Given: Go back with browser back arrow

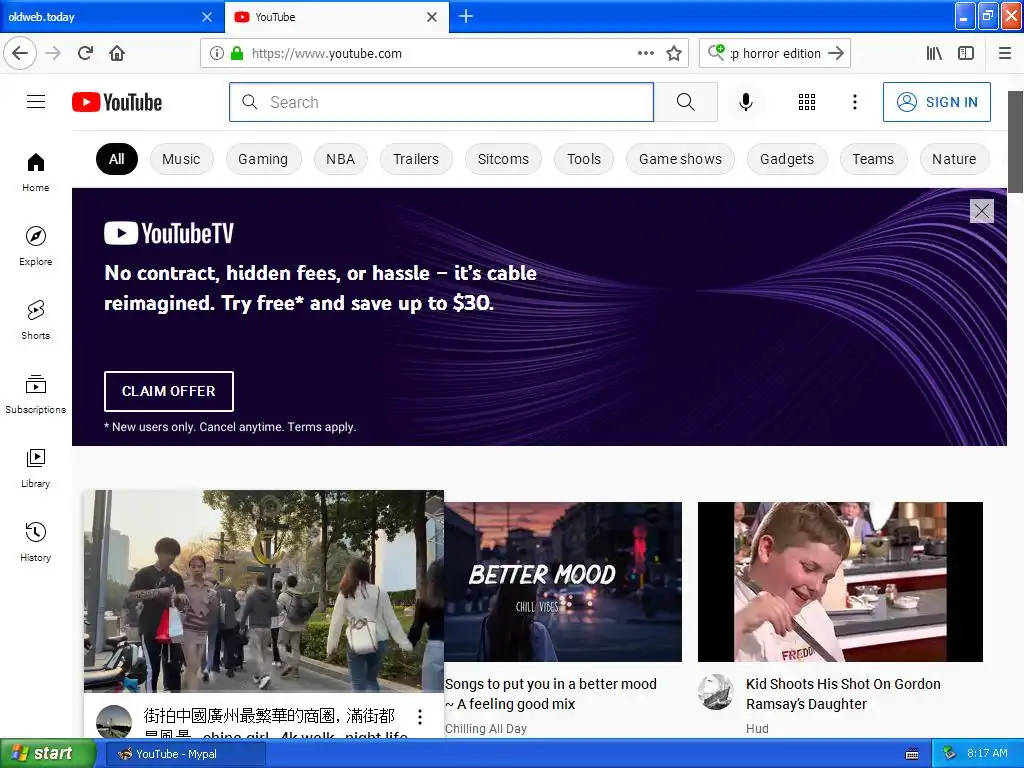Looking at the screenshot, I should coord(20,54).
